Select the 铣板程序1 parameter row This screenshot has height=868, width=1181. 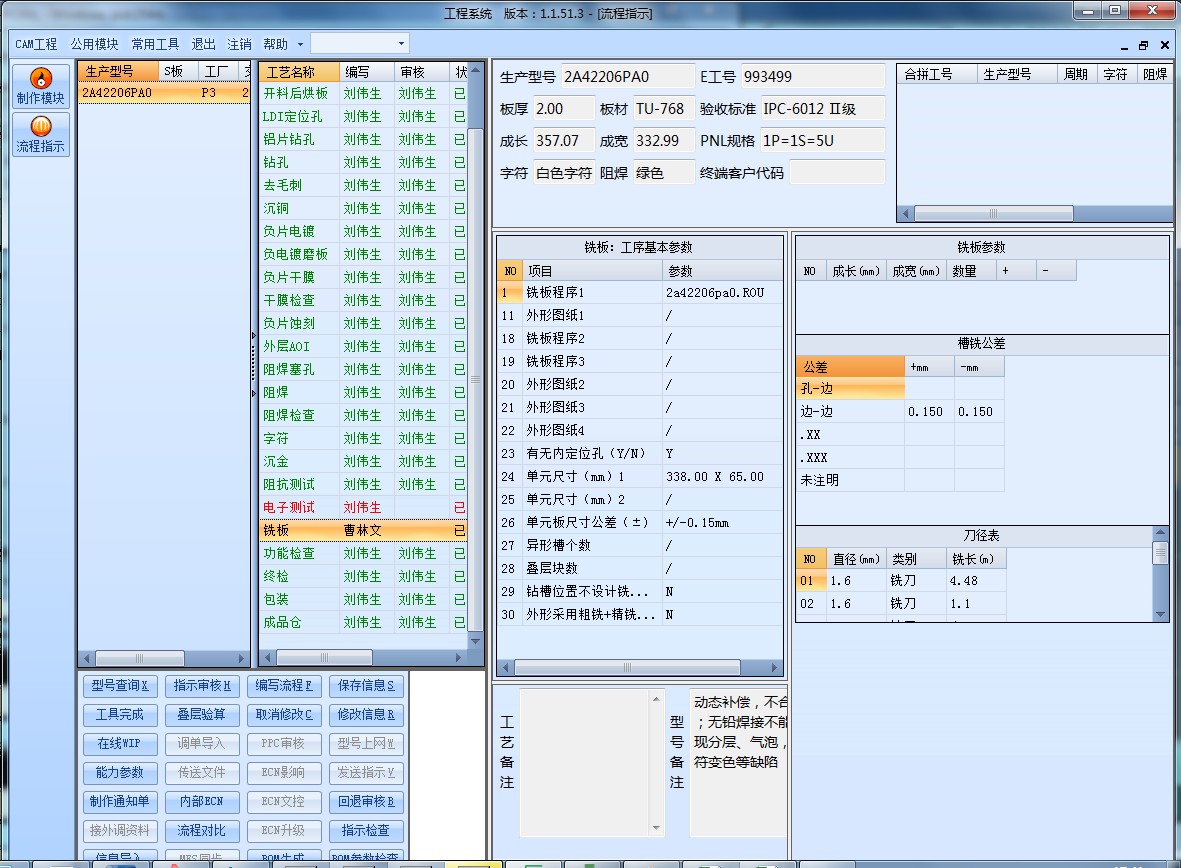click(x=639, y=292)
